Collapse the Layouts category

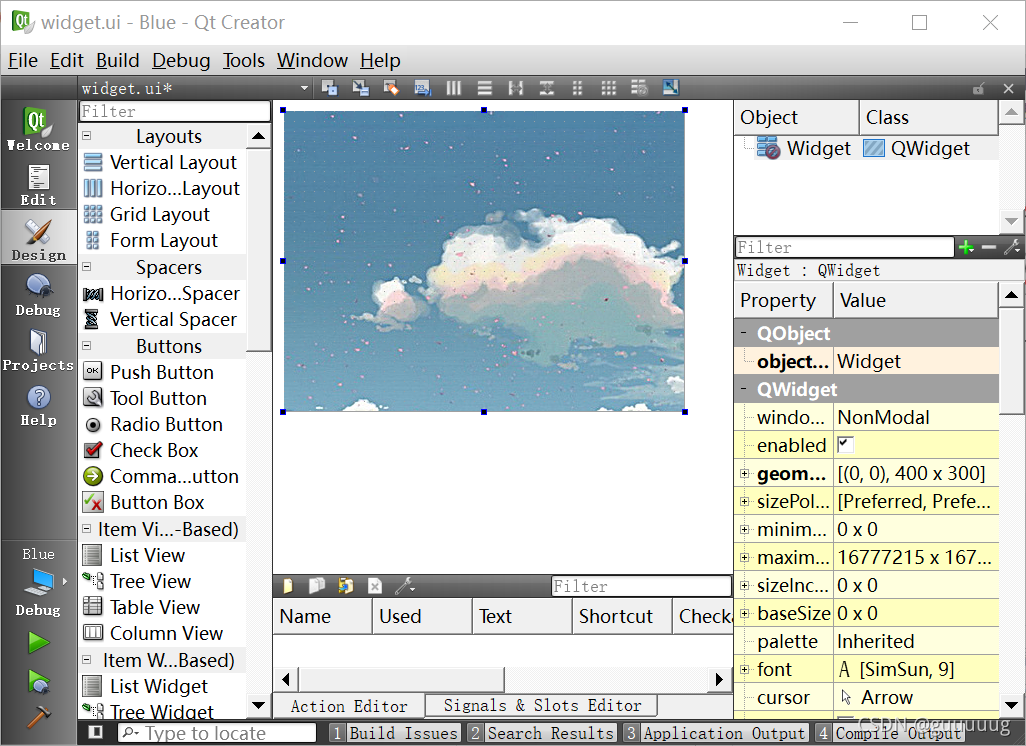[x=86, y=136]
